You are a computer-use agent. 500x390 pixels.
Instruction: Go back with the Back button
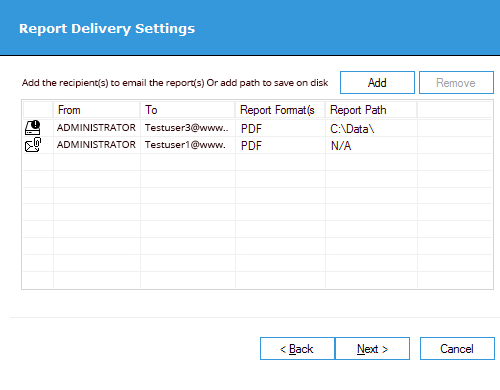coord(297,349)
